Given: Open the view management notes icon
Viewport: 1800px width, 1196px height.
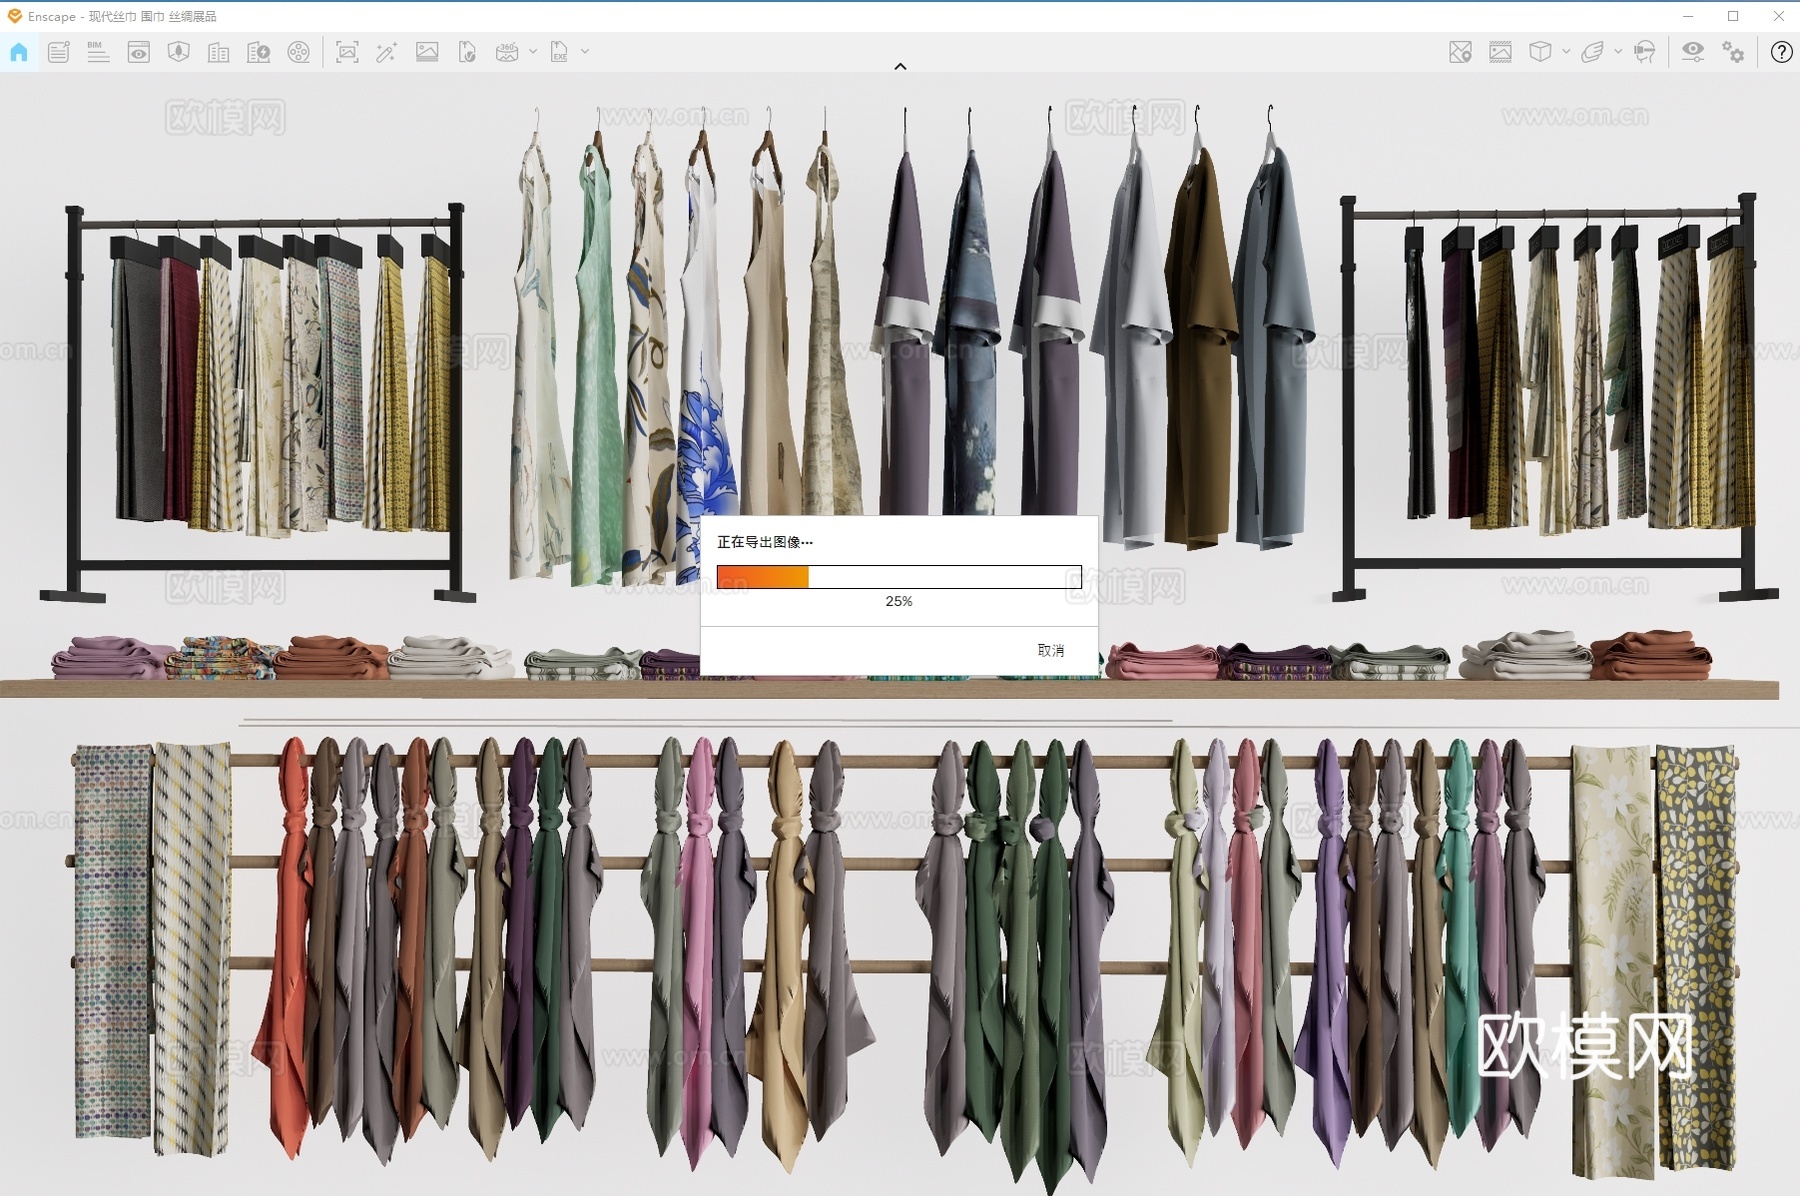Looking at the screenshot, I should coord(59,52).
